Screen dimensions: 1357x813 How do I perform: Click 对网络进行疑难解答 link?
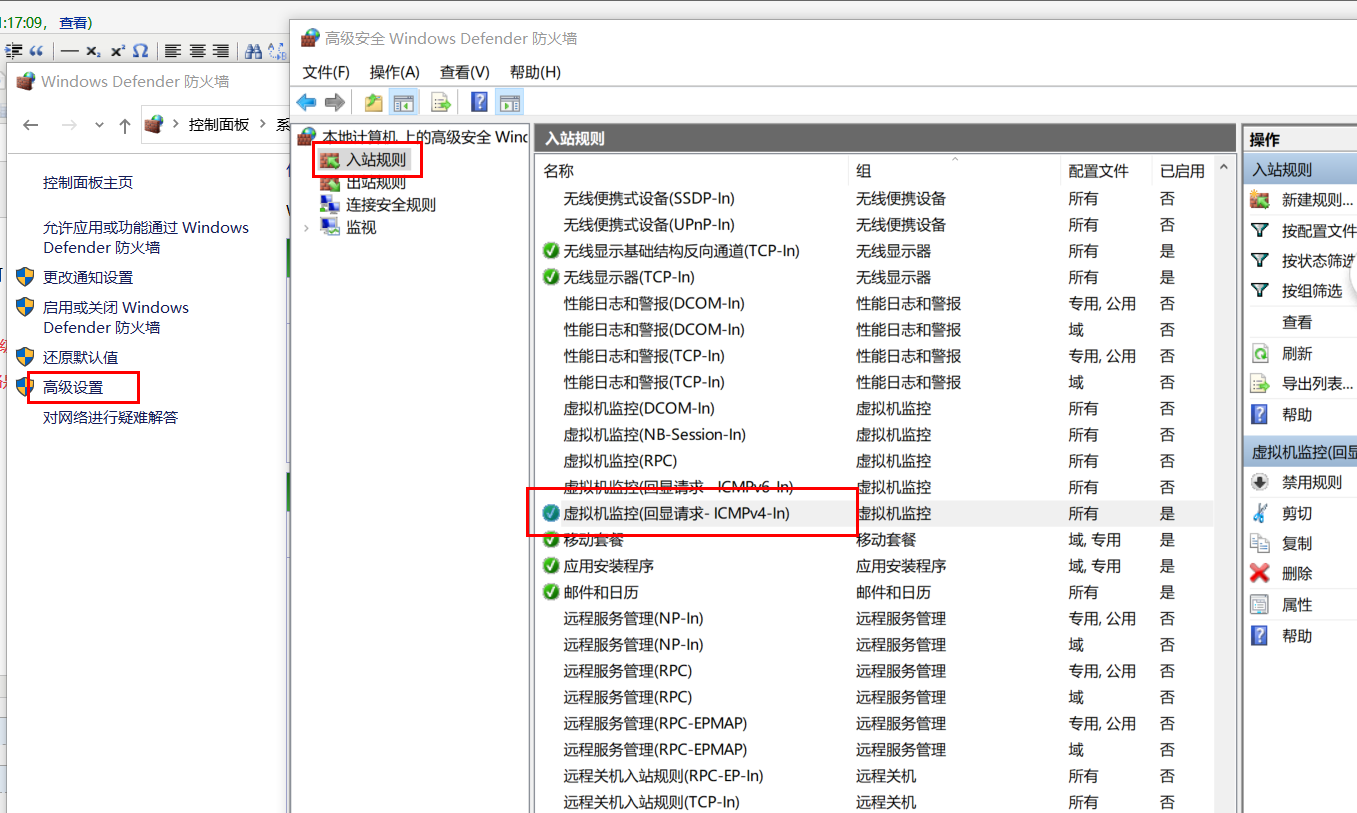tap(110, 417)
